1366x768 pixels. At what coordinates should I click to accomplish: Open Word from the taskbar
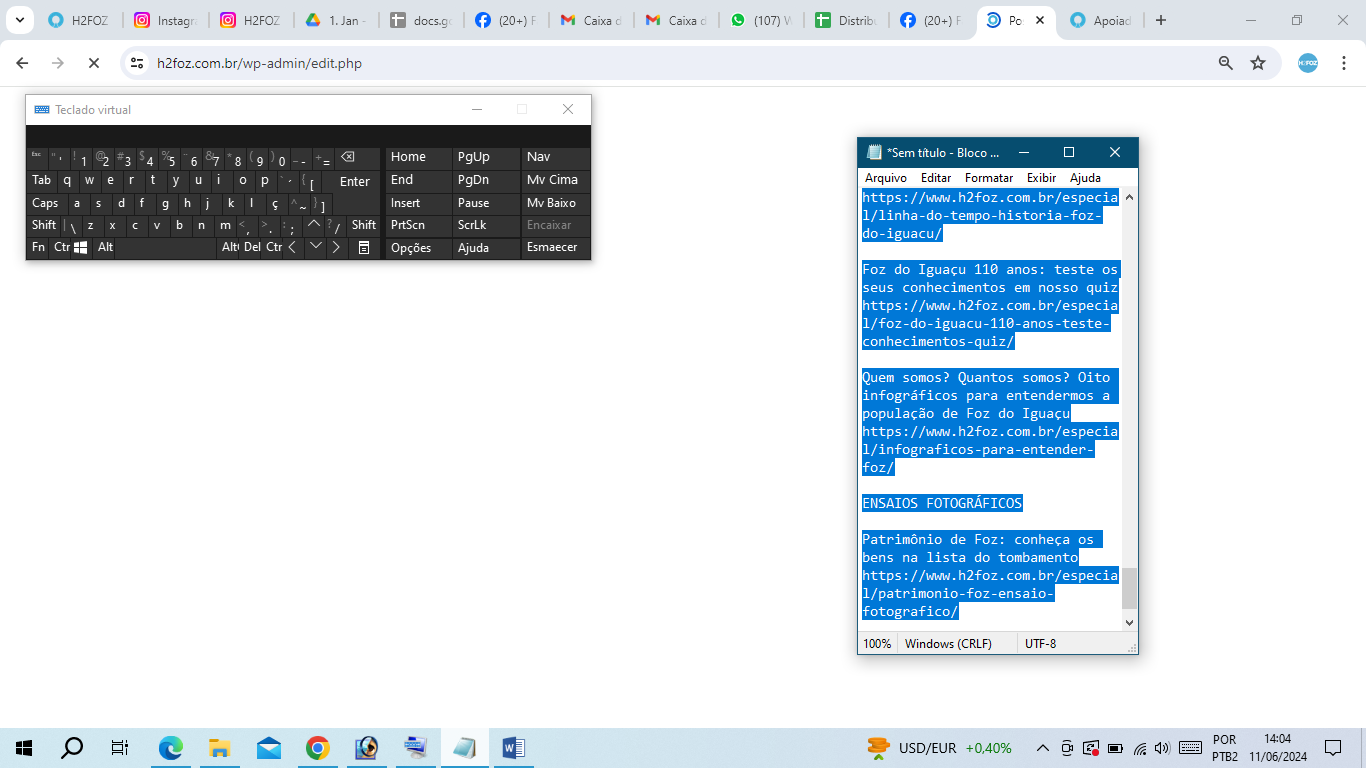click(514, 748)
